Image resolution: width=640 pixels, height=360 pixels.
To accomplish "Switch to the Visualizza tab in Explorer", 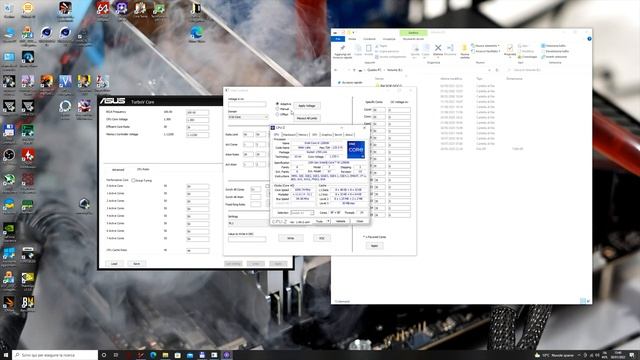I will pos(389,39).
